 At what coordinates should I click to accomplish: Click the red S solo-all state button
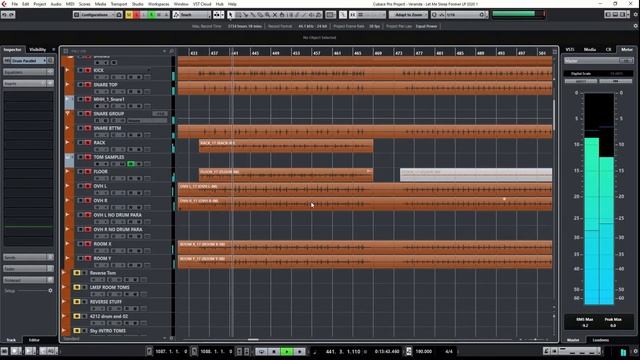(137, 15)
